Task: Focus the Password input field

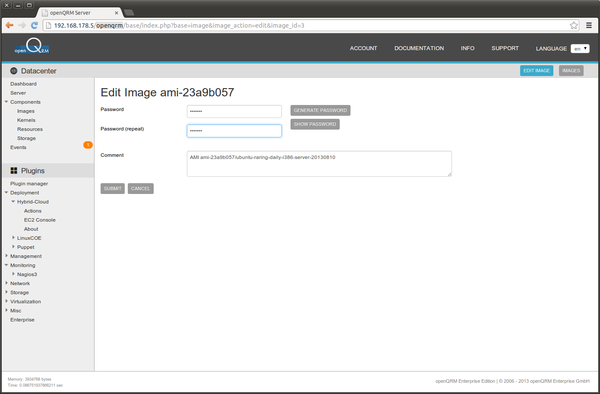Action: pos(234,111)
